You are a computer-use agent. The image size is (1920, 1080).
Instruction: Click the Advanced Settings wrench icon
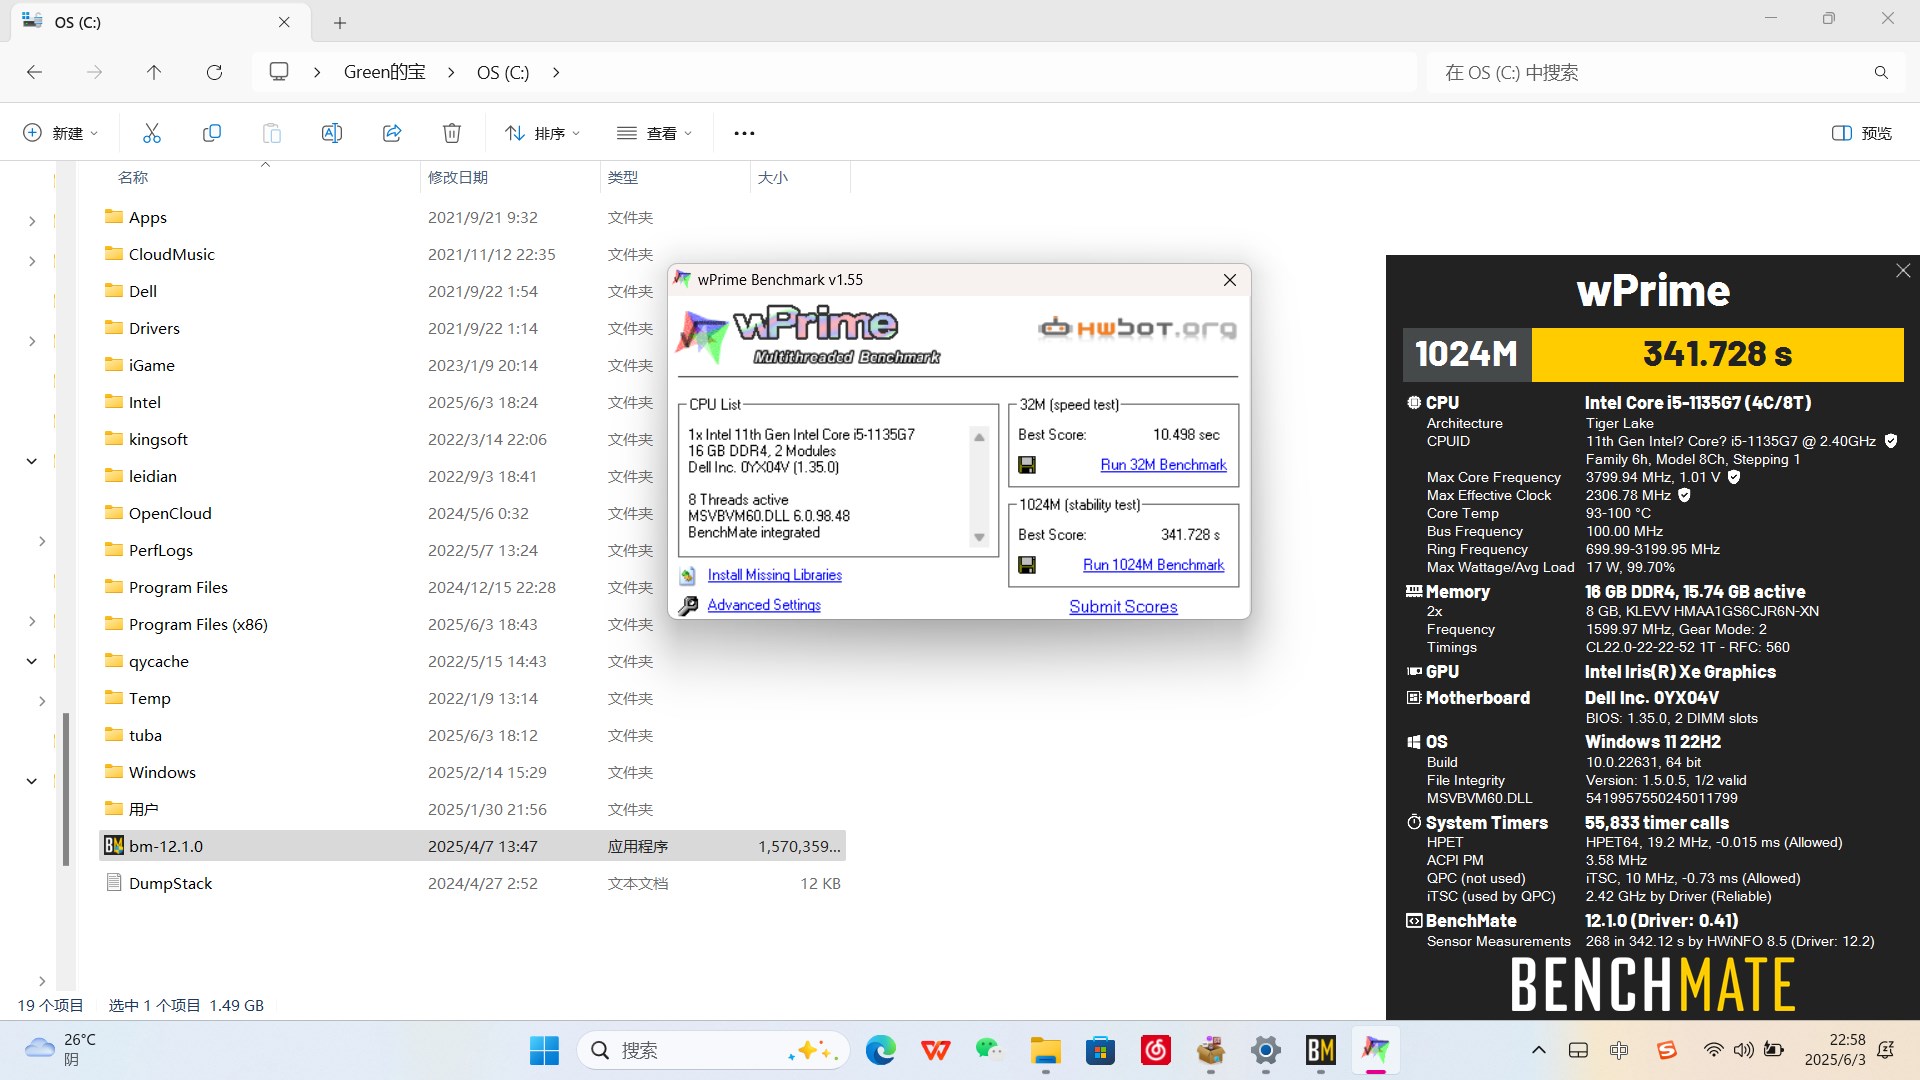click(688, 606)
